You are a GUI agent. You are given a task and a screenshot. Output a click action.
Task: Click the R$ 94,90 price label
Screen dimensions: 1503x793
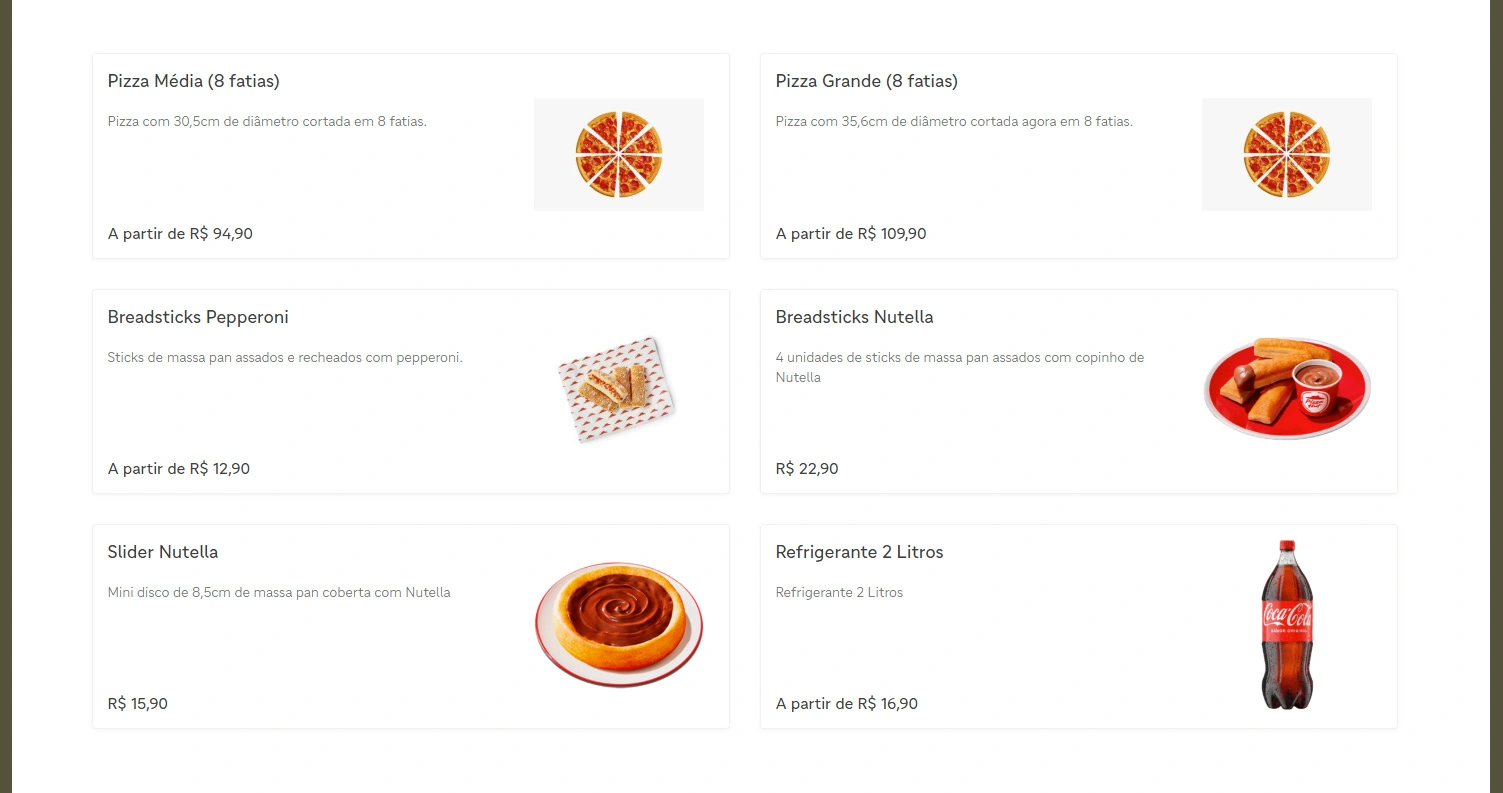point(180,234)
